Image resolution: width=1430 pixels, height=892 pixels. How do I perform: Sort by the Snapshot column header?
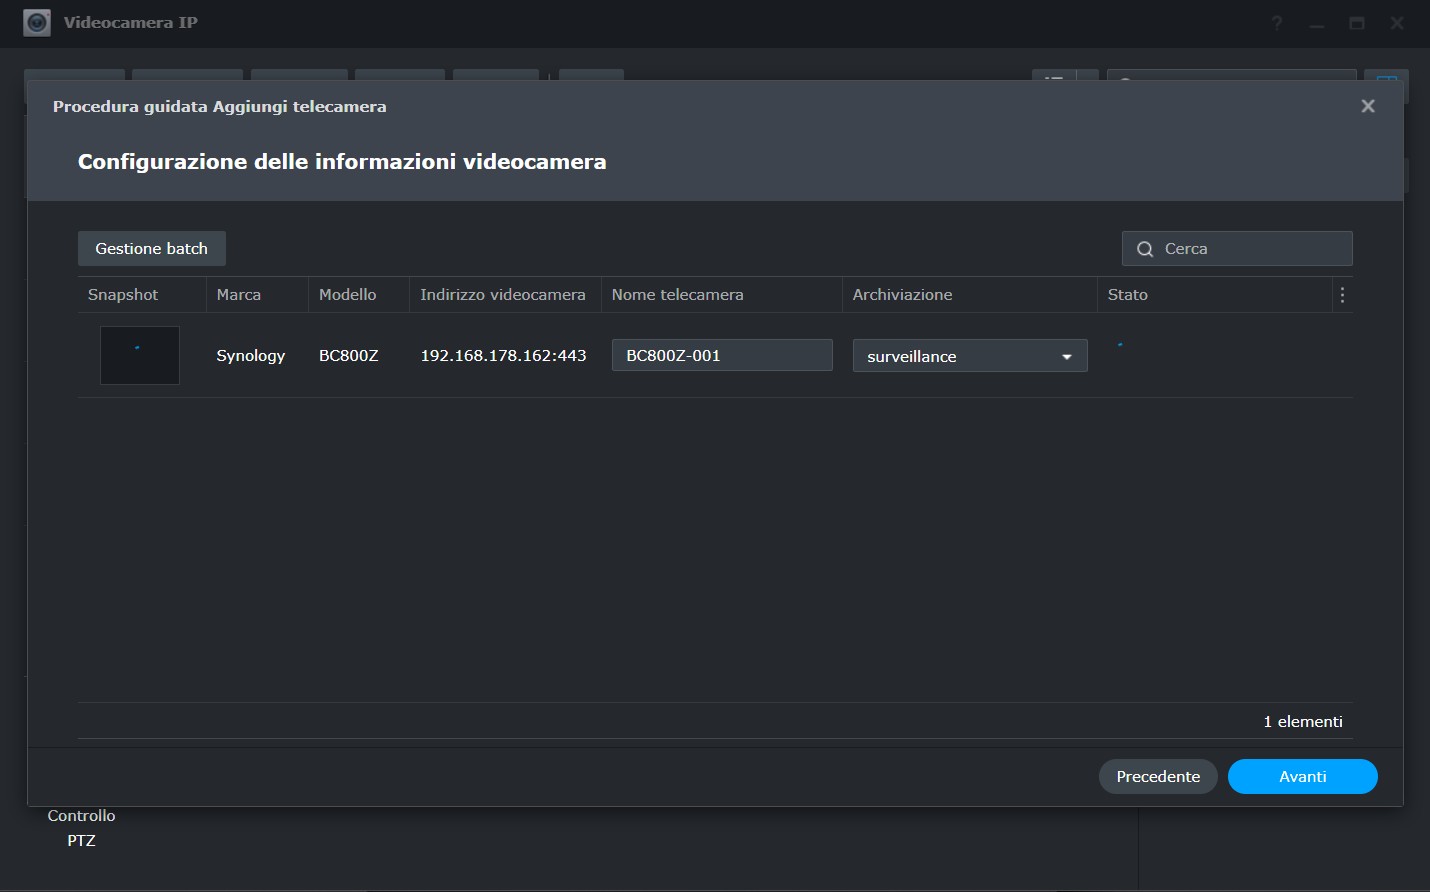click(x=123, y=295)
